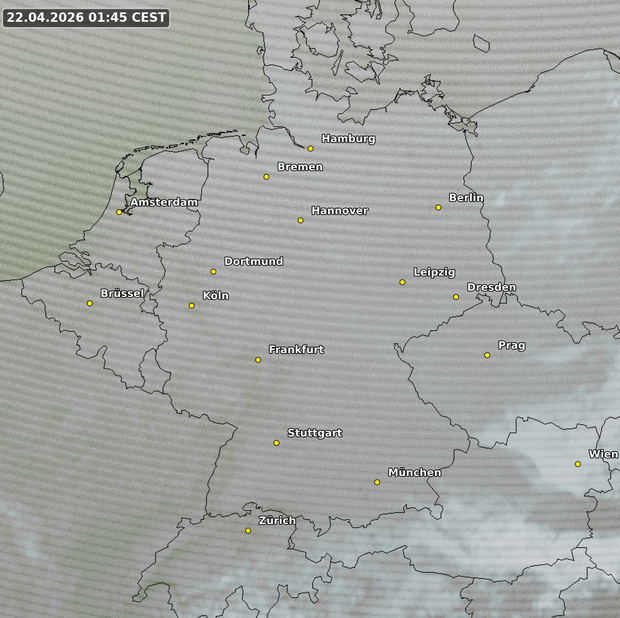Click the Hannover text label
Screen dimensions: 620x618
click(339, 211)
